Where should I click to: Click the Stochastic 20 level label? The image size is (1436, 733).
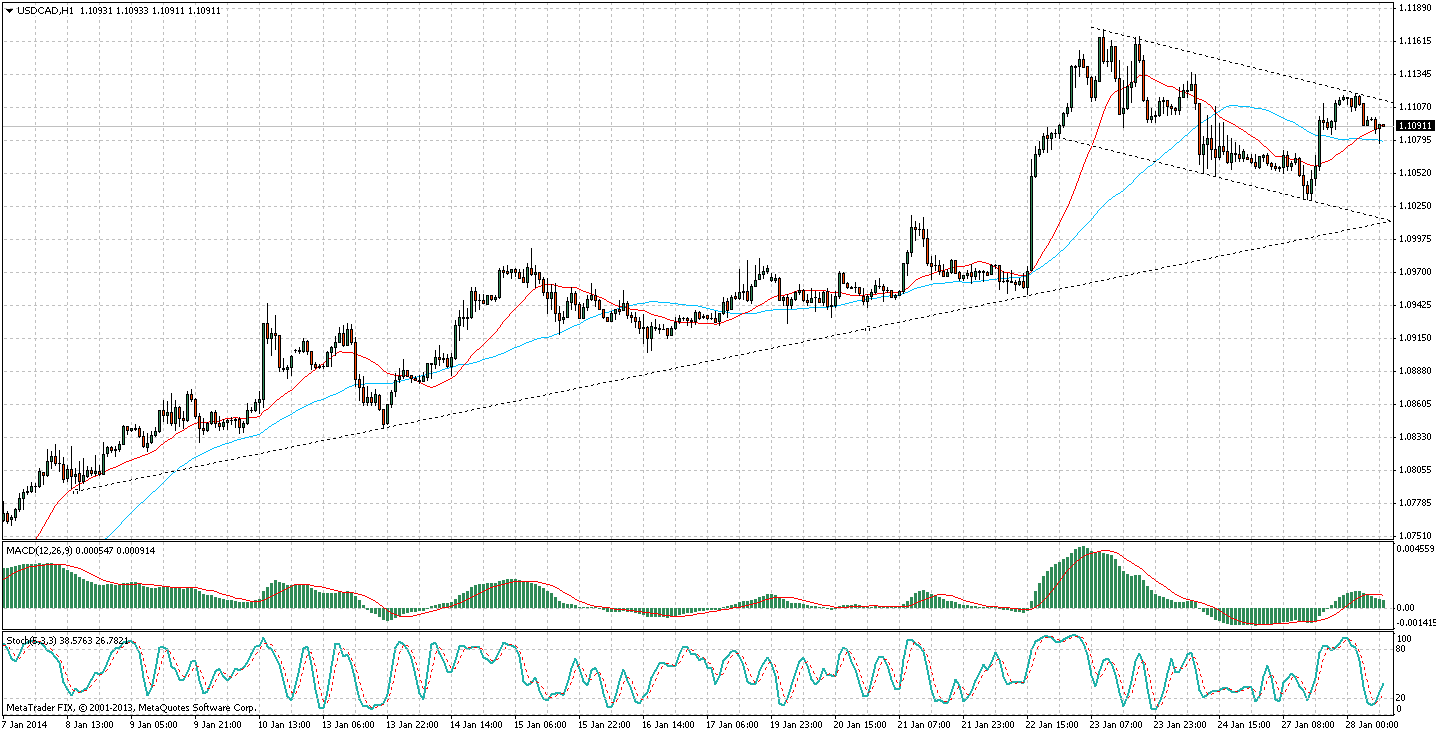tap(1403, 697)
